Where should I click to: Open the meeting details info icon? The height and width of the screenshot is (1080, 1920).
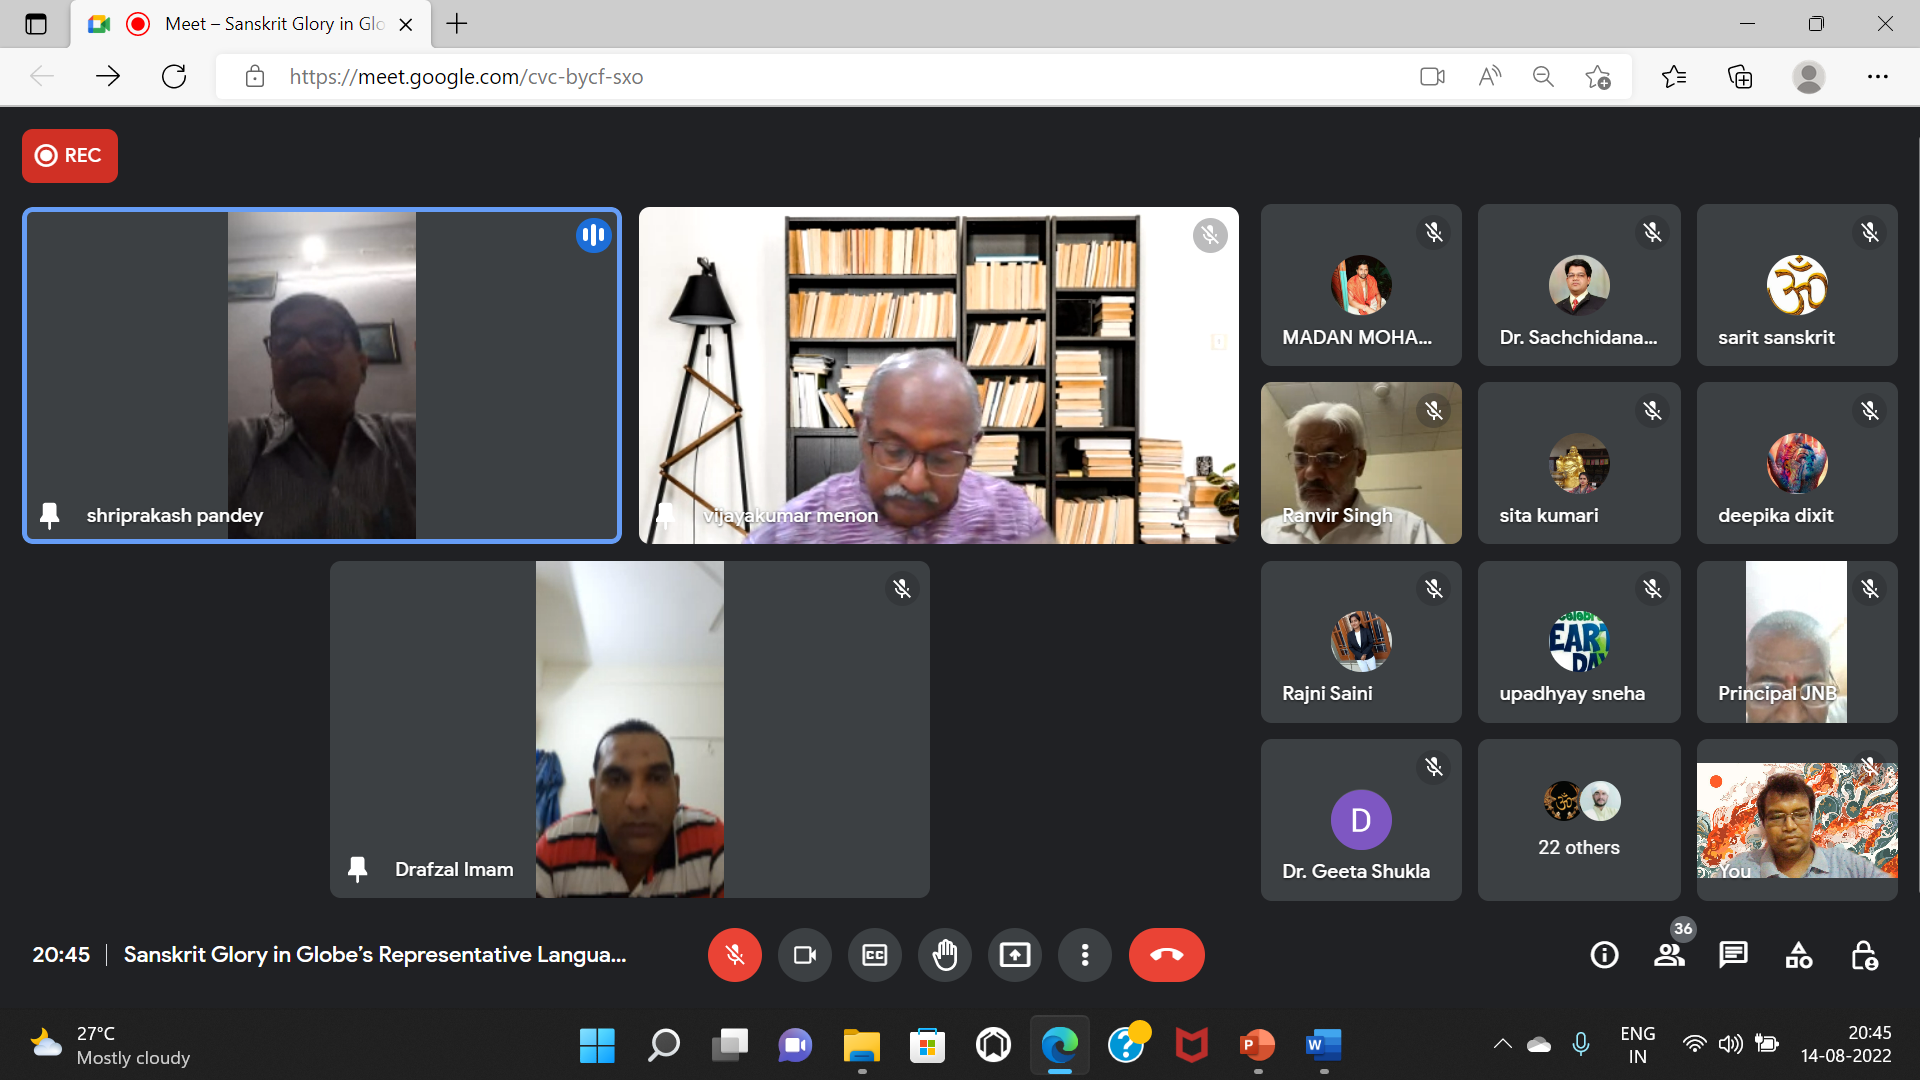[1604, 955]
